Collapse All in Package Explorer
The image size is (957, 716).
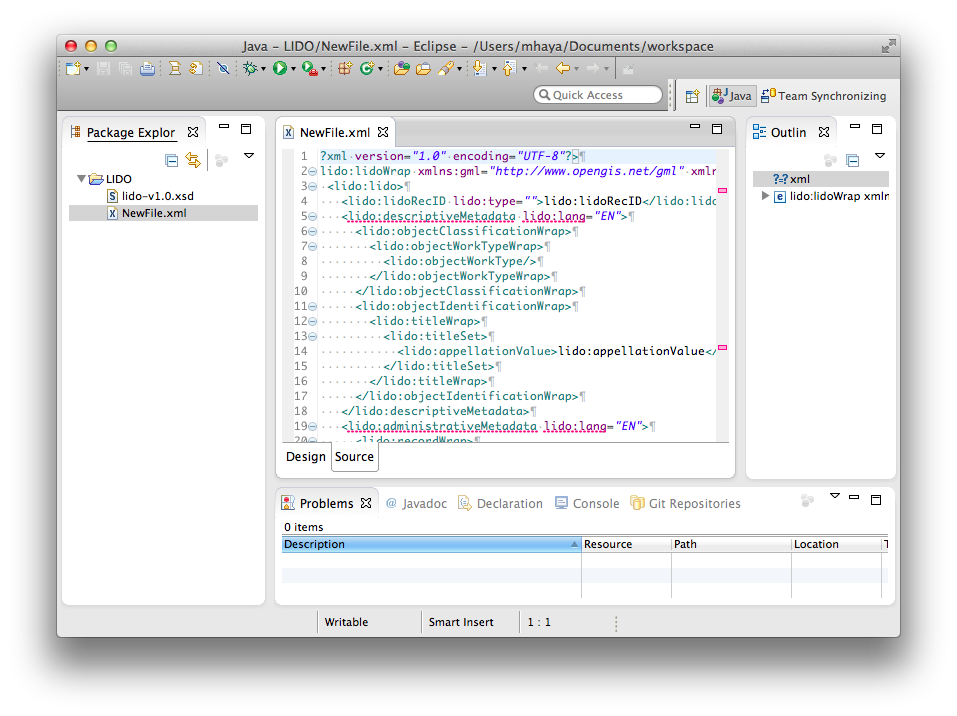[171, 158]
